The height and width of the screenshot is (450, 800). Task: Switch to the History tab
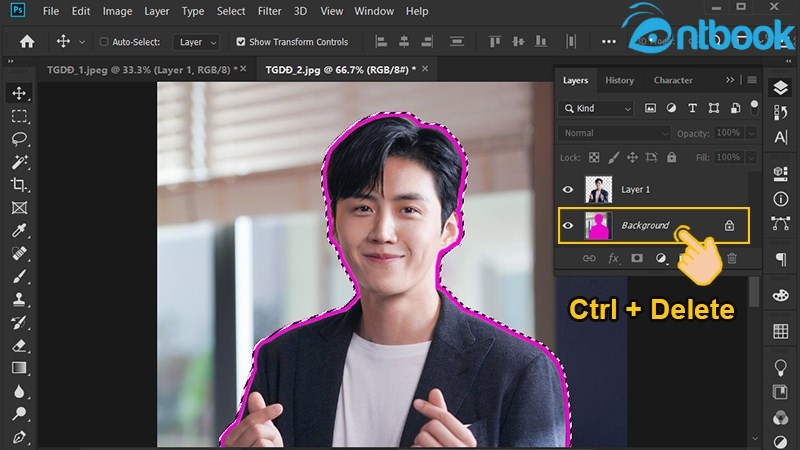pos(619,80)
